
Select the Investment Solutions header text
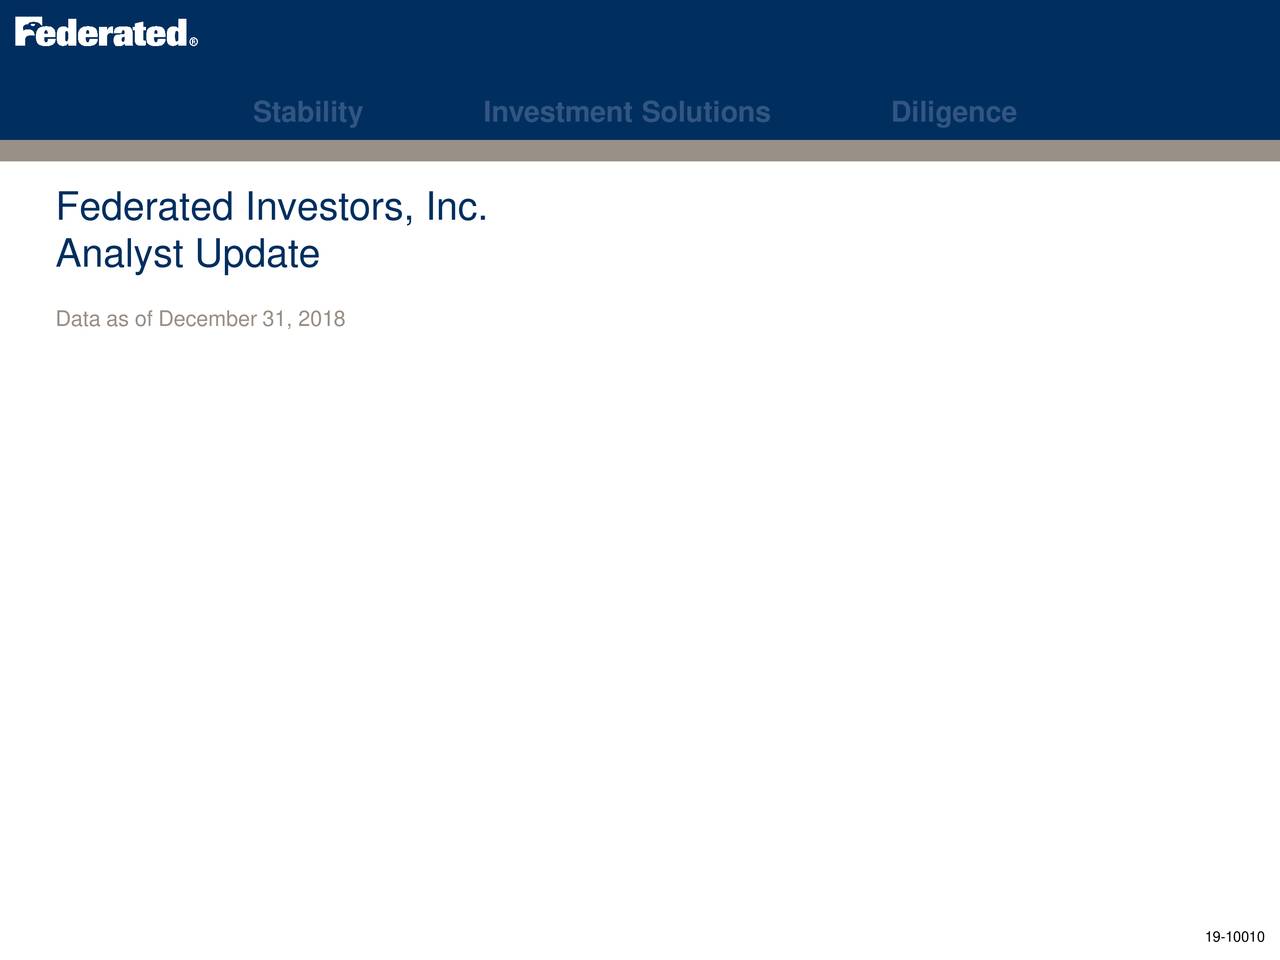[x=627, y=112]
